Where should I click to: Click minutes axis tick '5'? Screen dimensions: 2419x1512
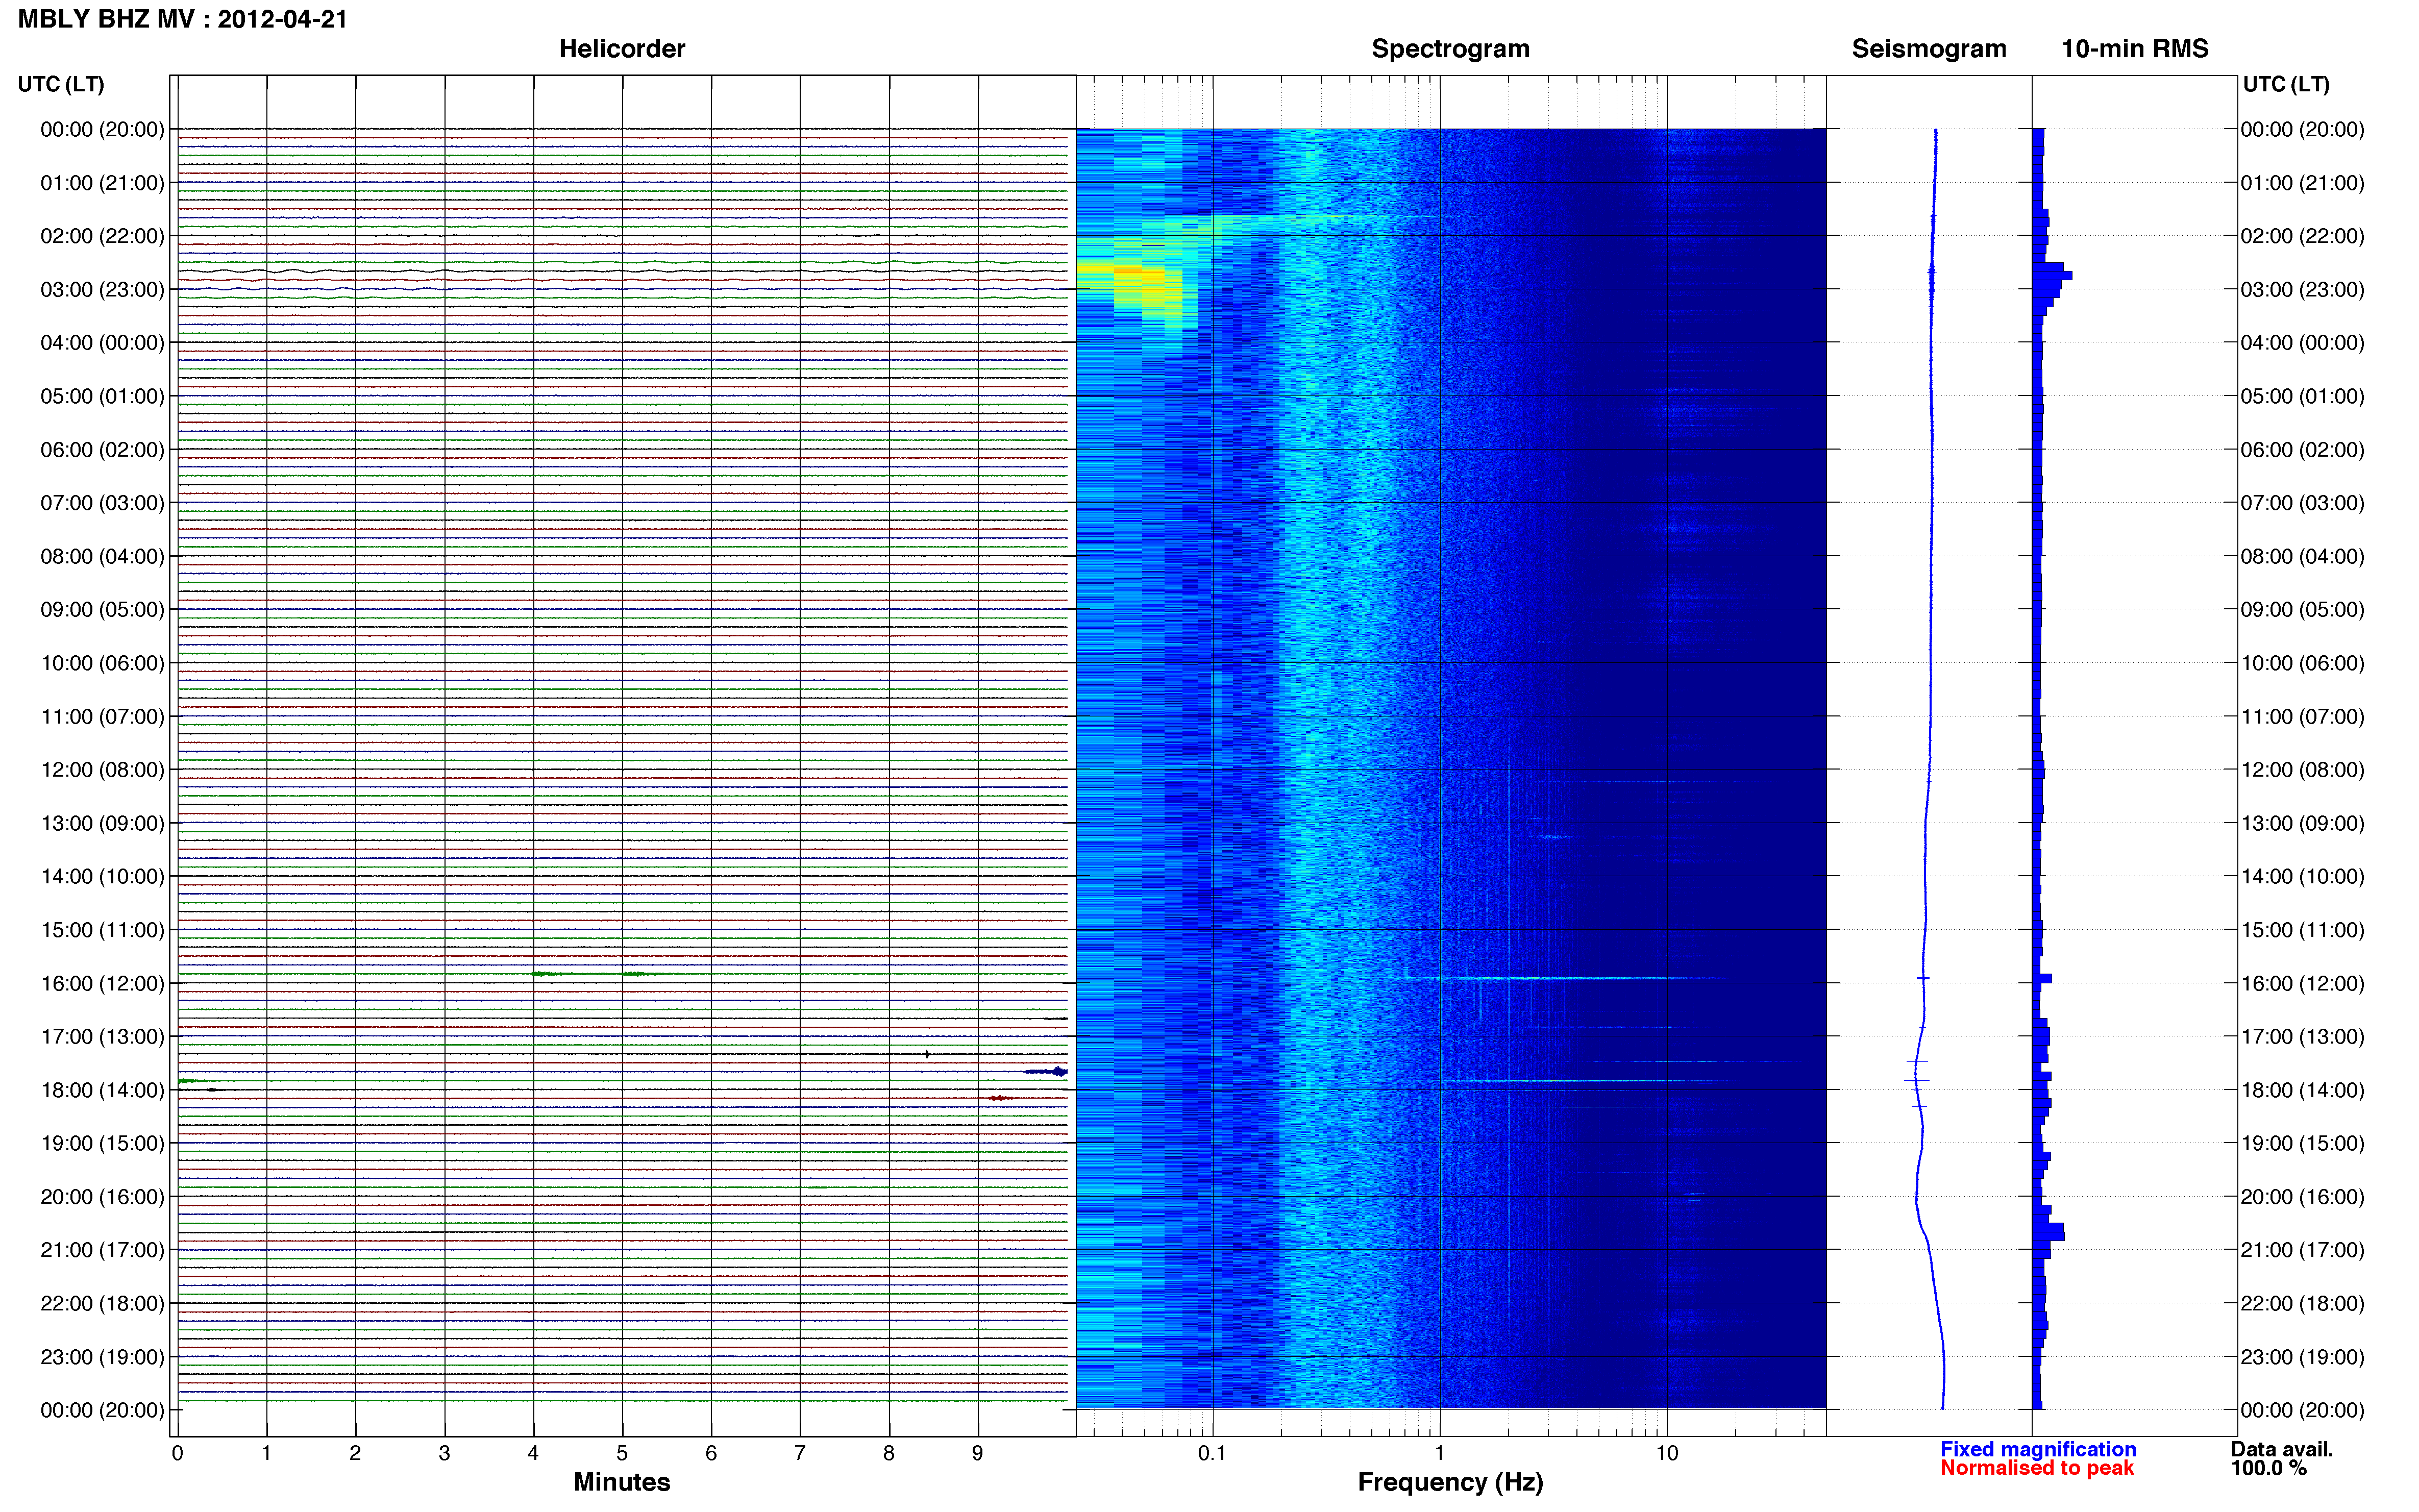click(622, 1454)
